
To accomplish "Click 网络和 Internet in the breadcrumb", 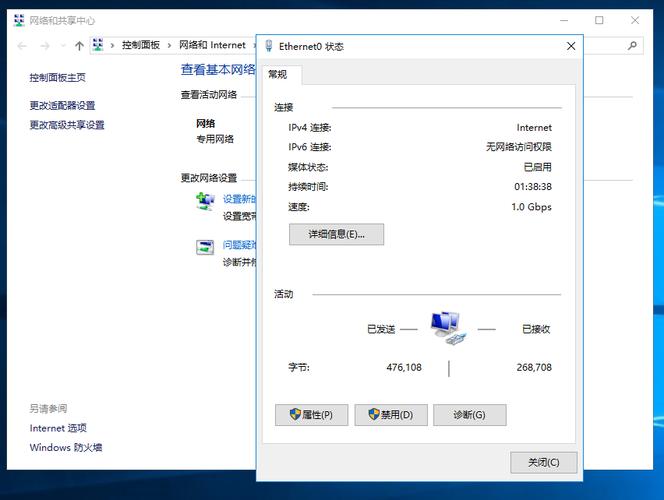I will click(212, 45).
